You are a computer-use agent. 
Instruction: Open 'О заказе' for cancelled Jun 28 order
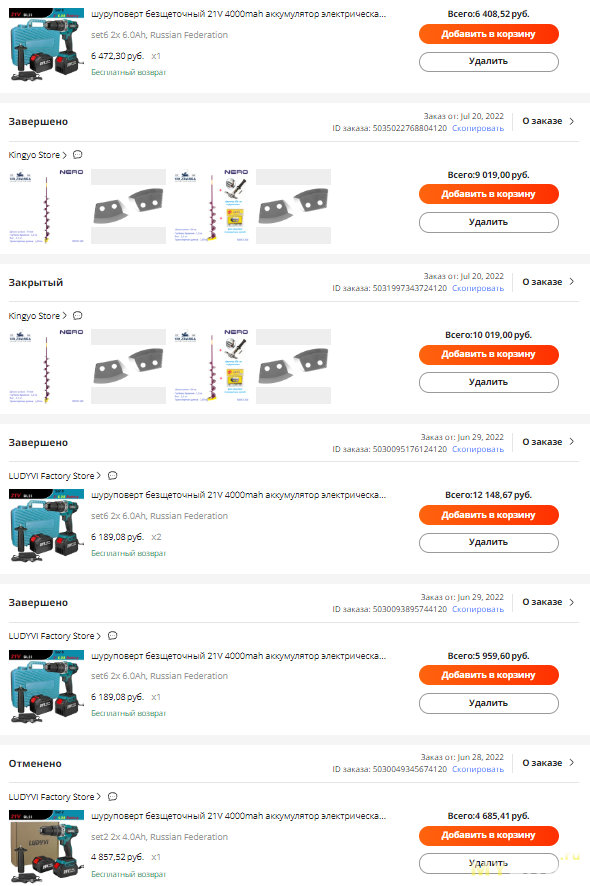click(x=548, y=763)
